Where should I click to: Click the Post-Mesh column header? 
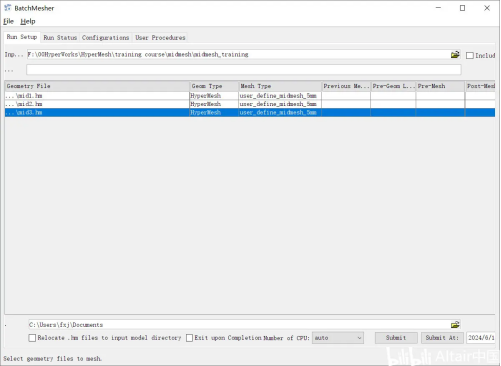pos(480,86)
